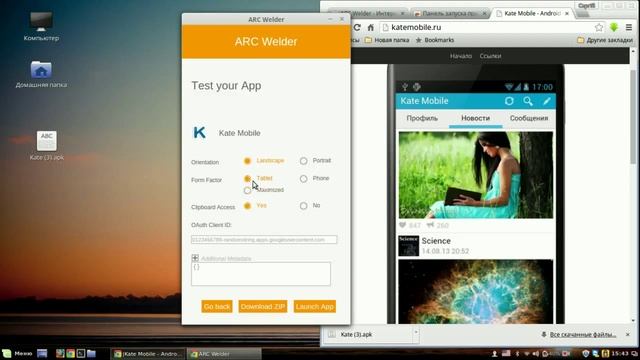Click the 15:43 system clock

(x=620, y=354)
